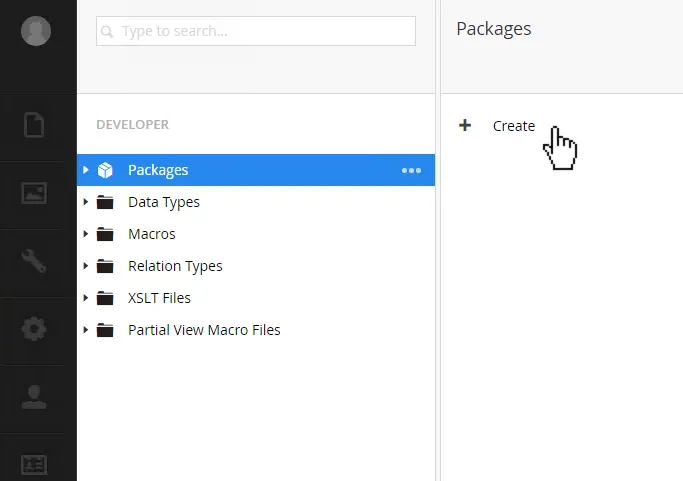Open the Settings section wrench icon
The width and height of the screenshot is (683, 481).
point(35,261)
